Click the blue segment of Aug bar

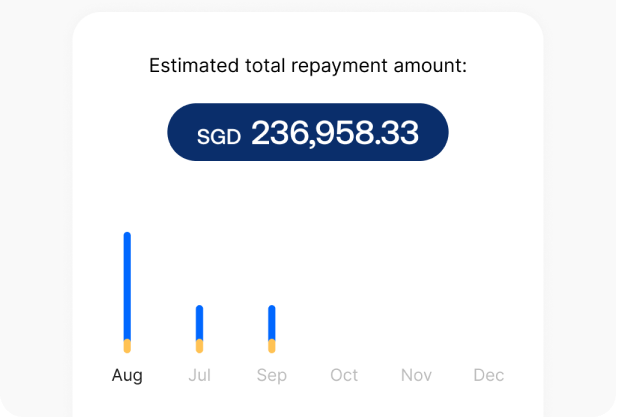pyautogui.click(x=127, y=285)
